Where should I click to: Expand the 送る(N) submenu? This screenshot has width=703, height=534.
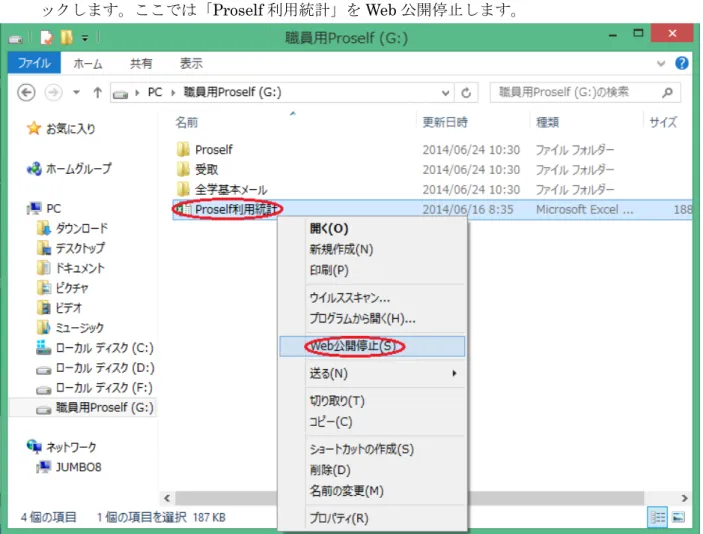tap(372, 373)
